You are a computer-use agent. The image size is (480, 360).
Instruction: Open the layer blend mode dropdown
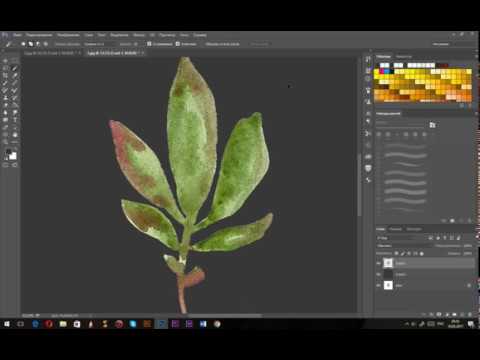click(x=403, y=246)
